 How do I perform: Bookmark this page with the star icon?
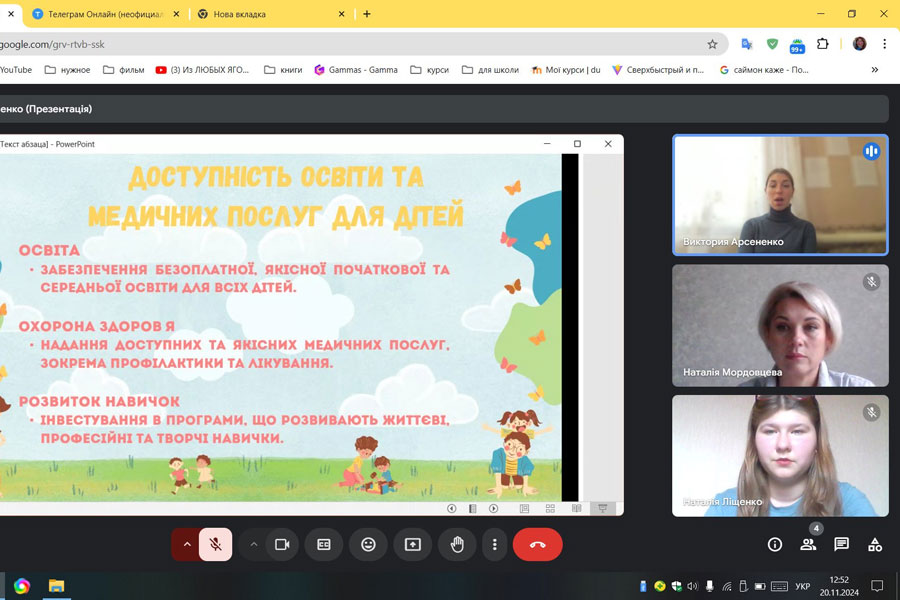click(x=712, y=44)
